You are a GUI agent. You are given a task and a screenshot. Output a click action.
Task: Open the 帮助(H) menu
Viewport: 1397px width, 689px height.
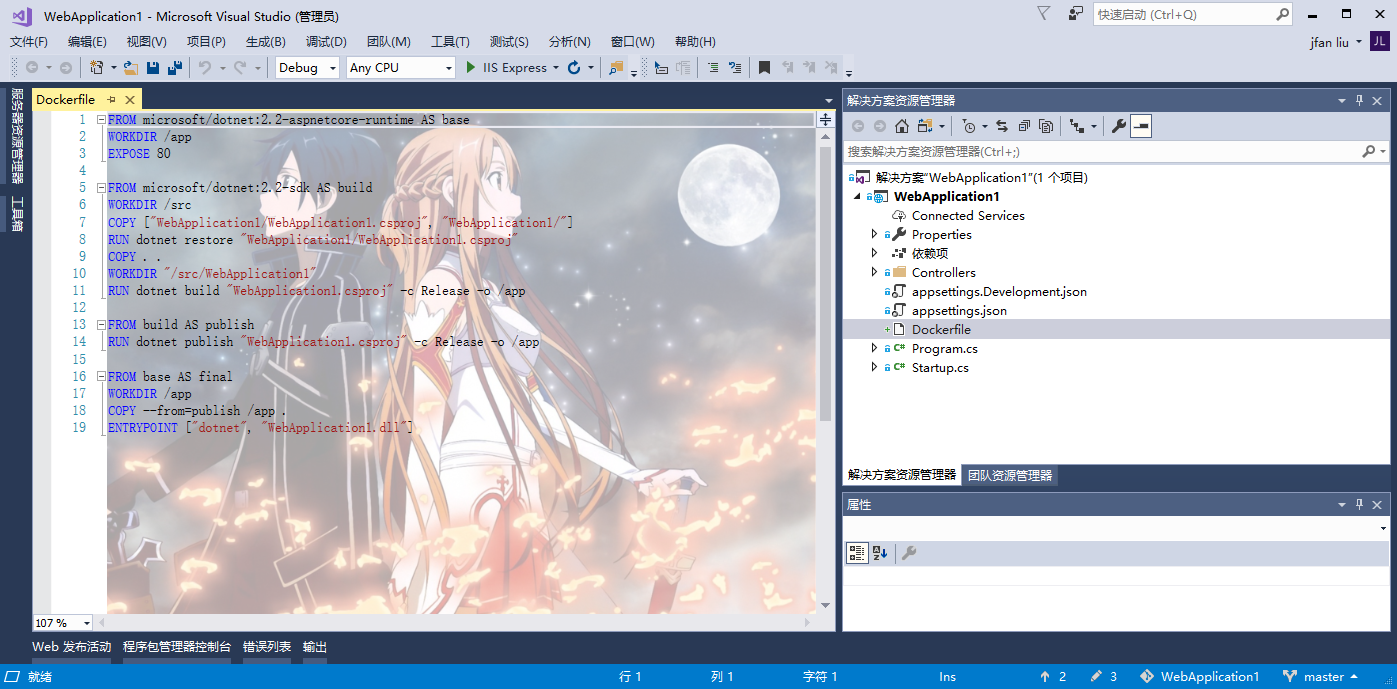695,42
